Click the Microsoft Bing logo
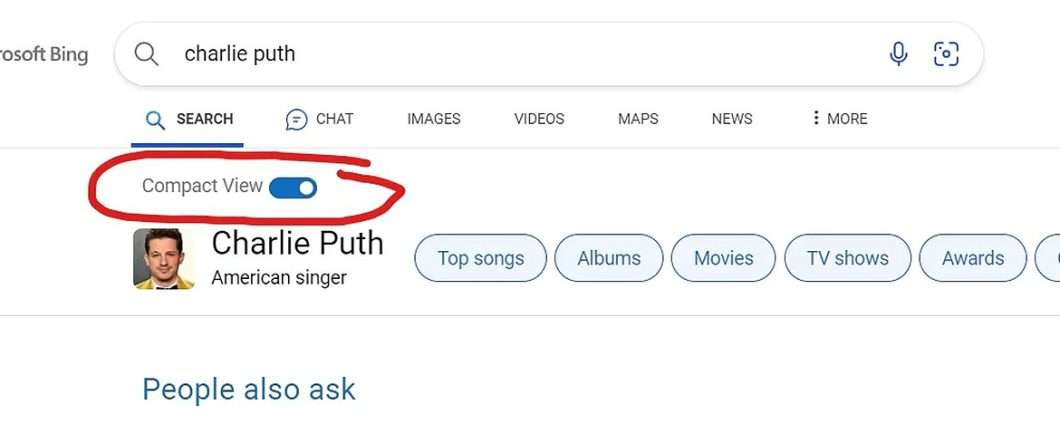This screenshot has width=1060, height=424. (44, 54)
